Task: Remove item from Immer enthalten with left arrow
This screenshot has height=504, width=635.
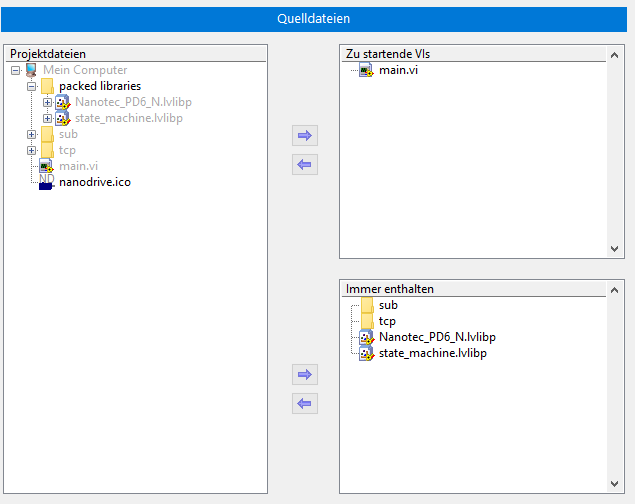Action: point(305,403)
